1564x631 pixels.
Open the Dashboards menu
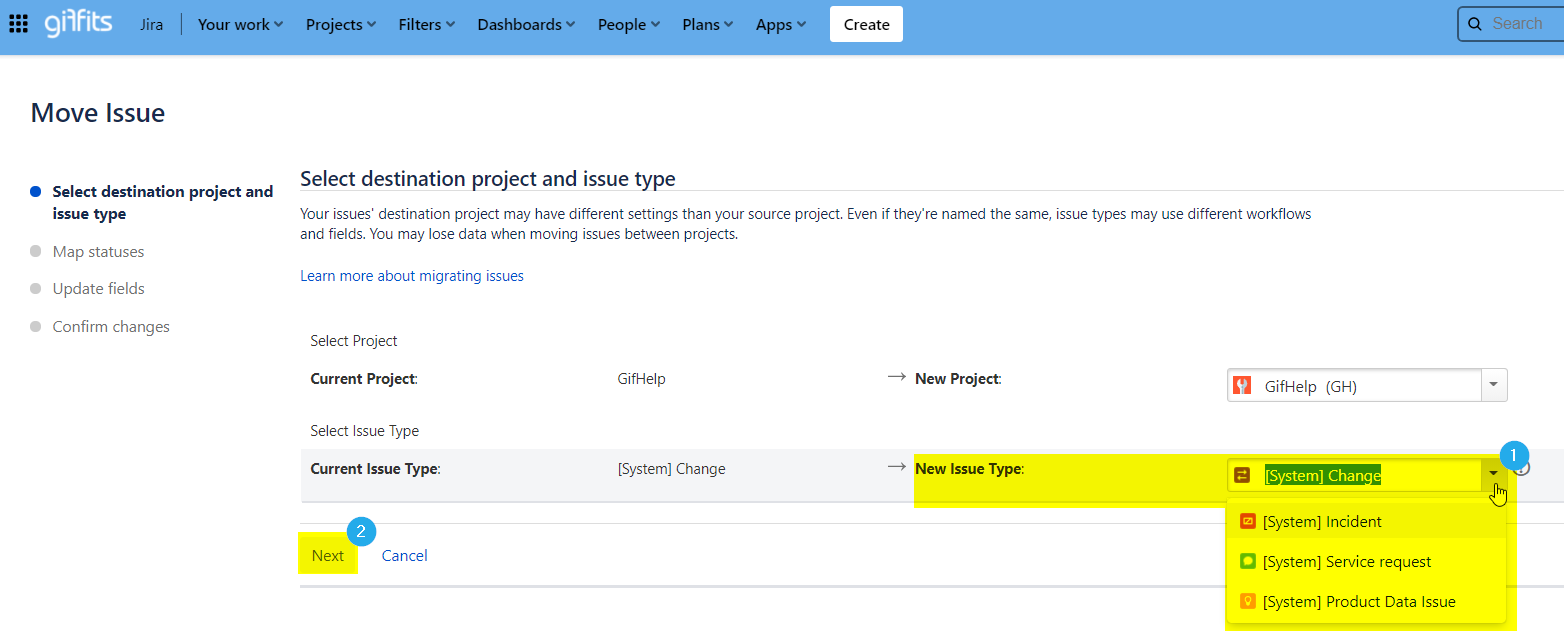(526, 25)
